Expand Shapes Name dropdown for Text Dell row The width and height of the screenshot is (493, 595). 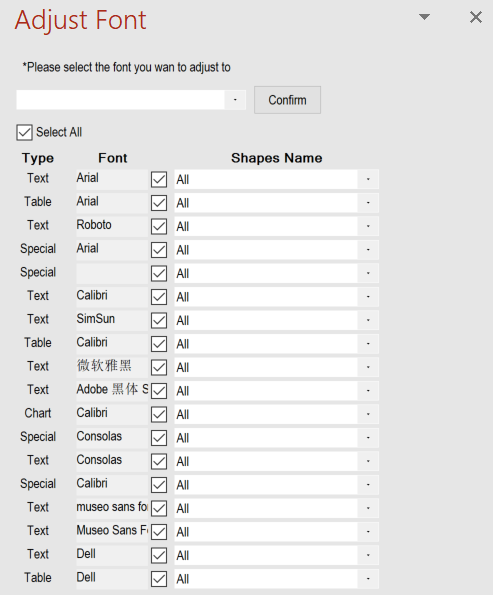(x=368, y=555)
